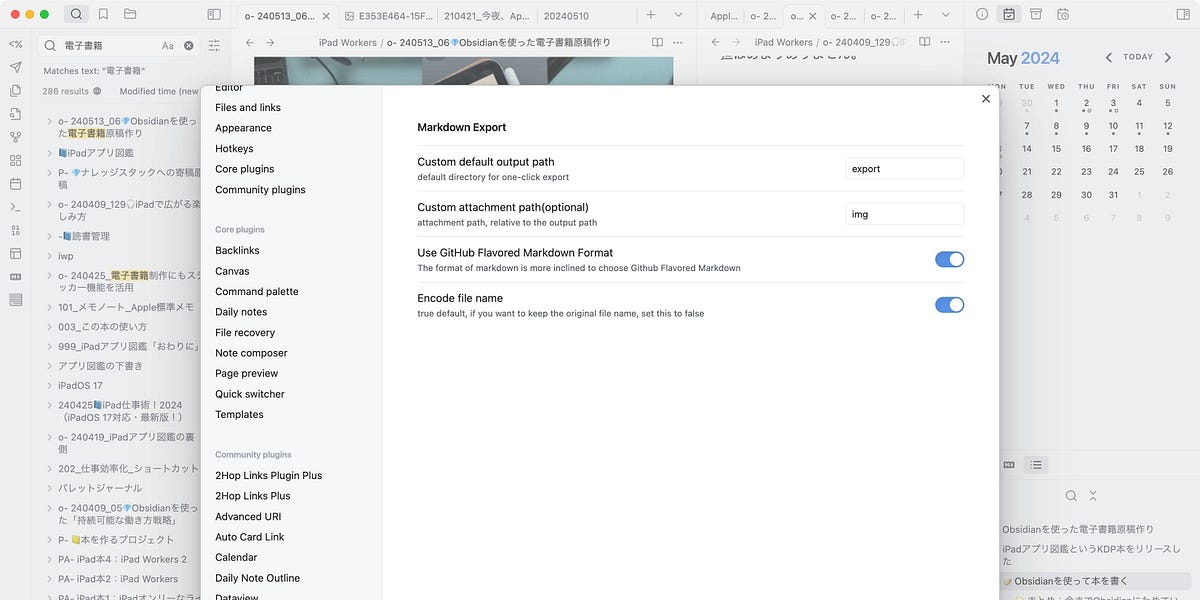
Task: Close the settings dialog
Action: 986,98
